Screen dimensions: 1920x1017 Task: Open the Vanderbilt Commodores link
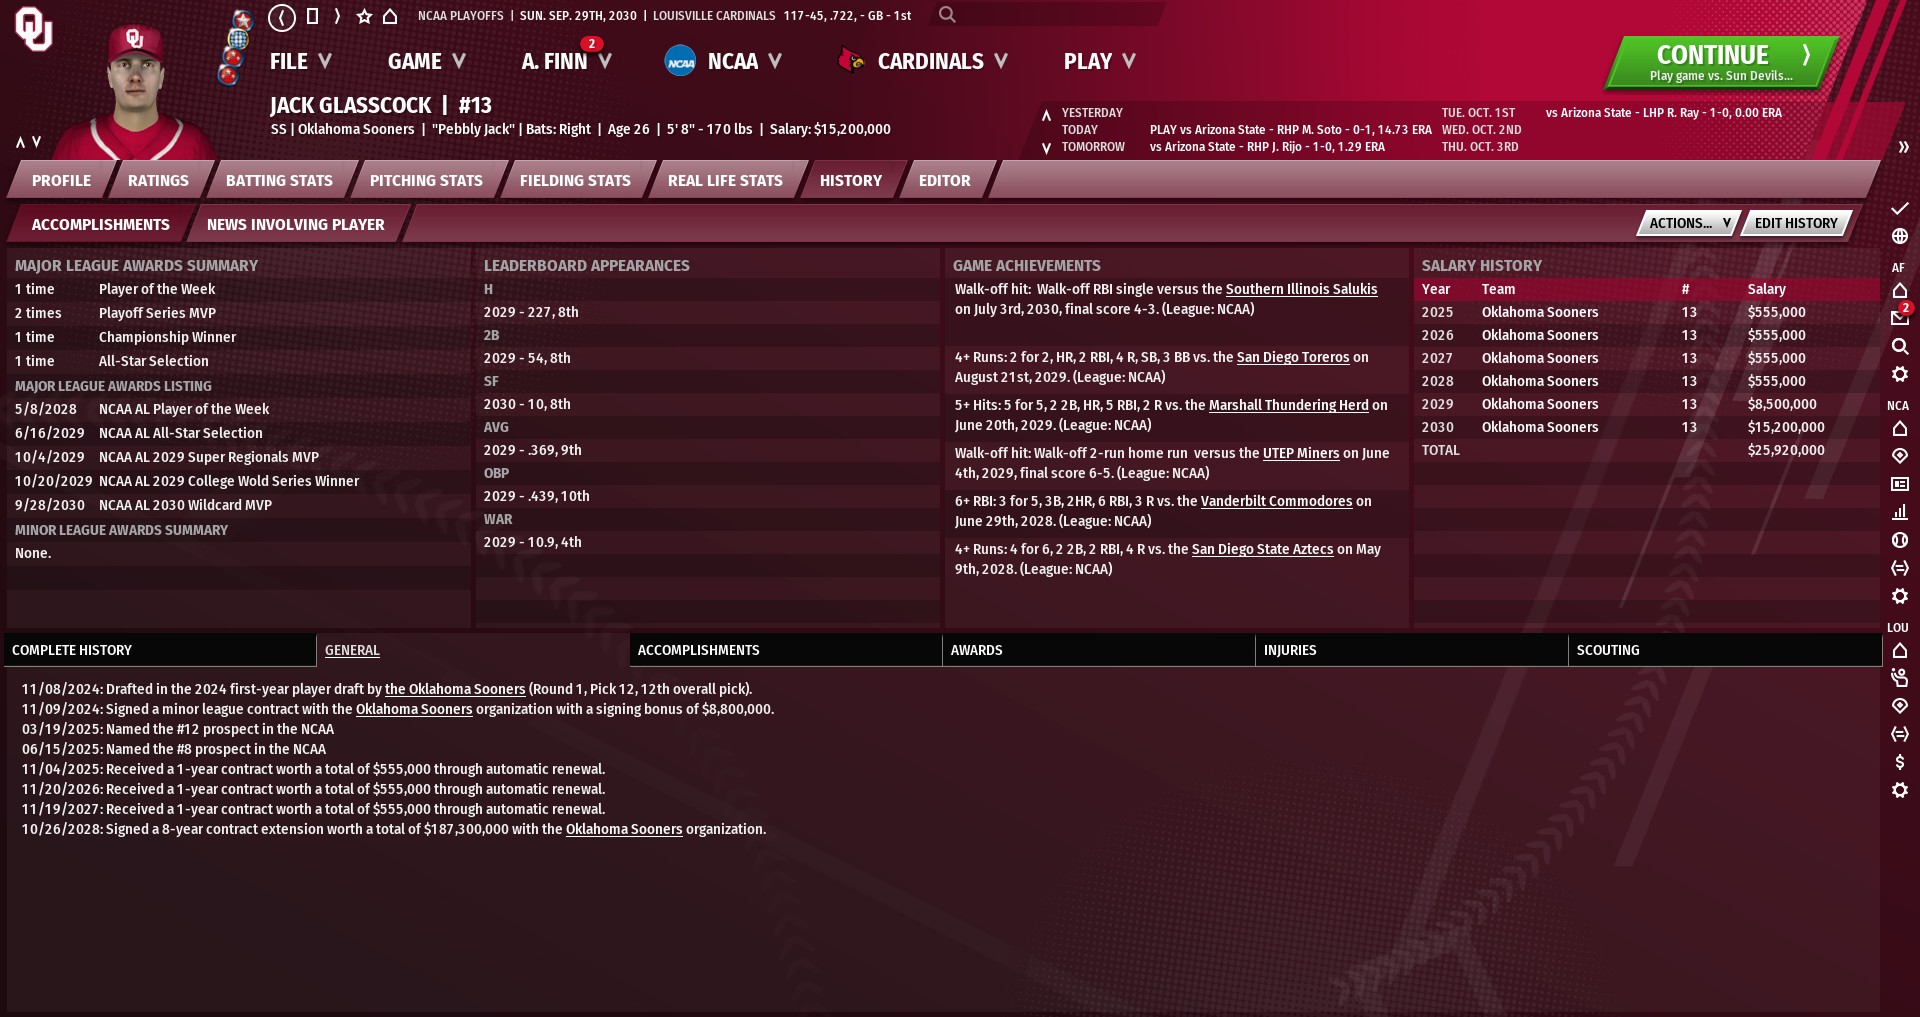coord(1276,501)
